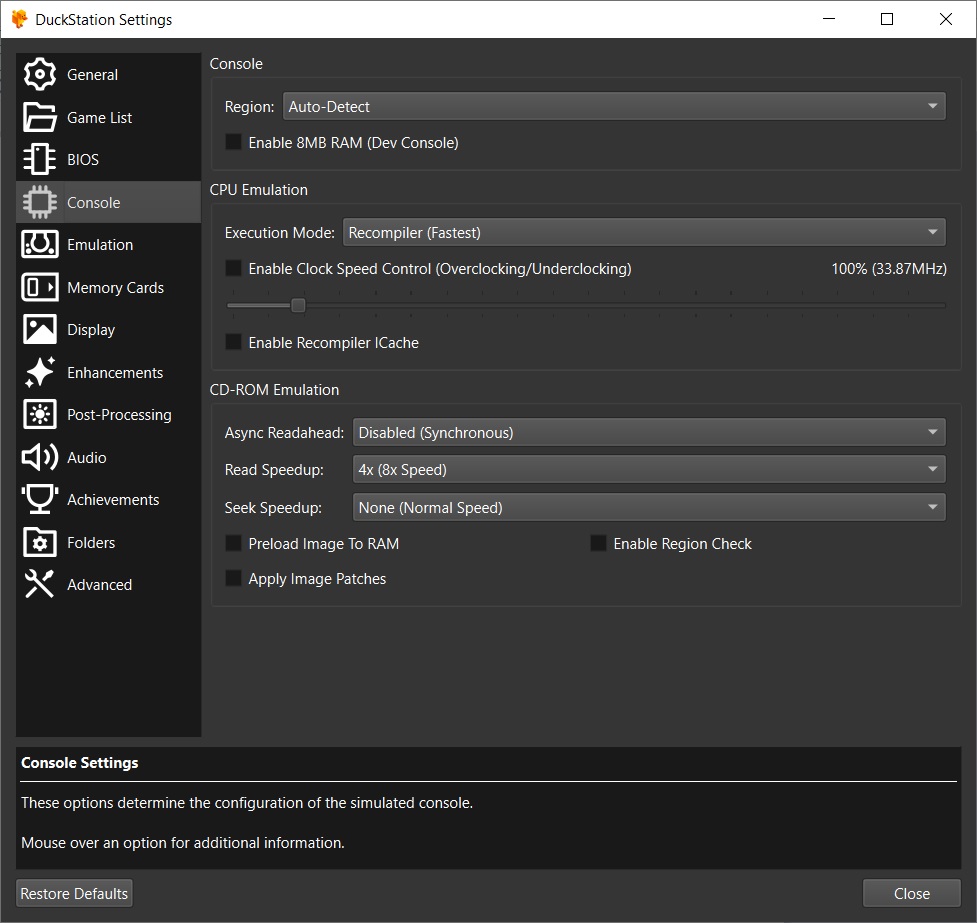The width and height of the screenshot is (977, 923).
Task: Click the 100% (33.87MHz) value text
Action: pyautogui.click(x=889, y=269)
